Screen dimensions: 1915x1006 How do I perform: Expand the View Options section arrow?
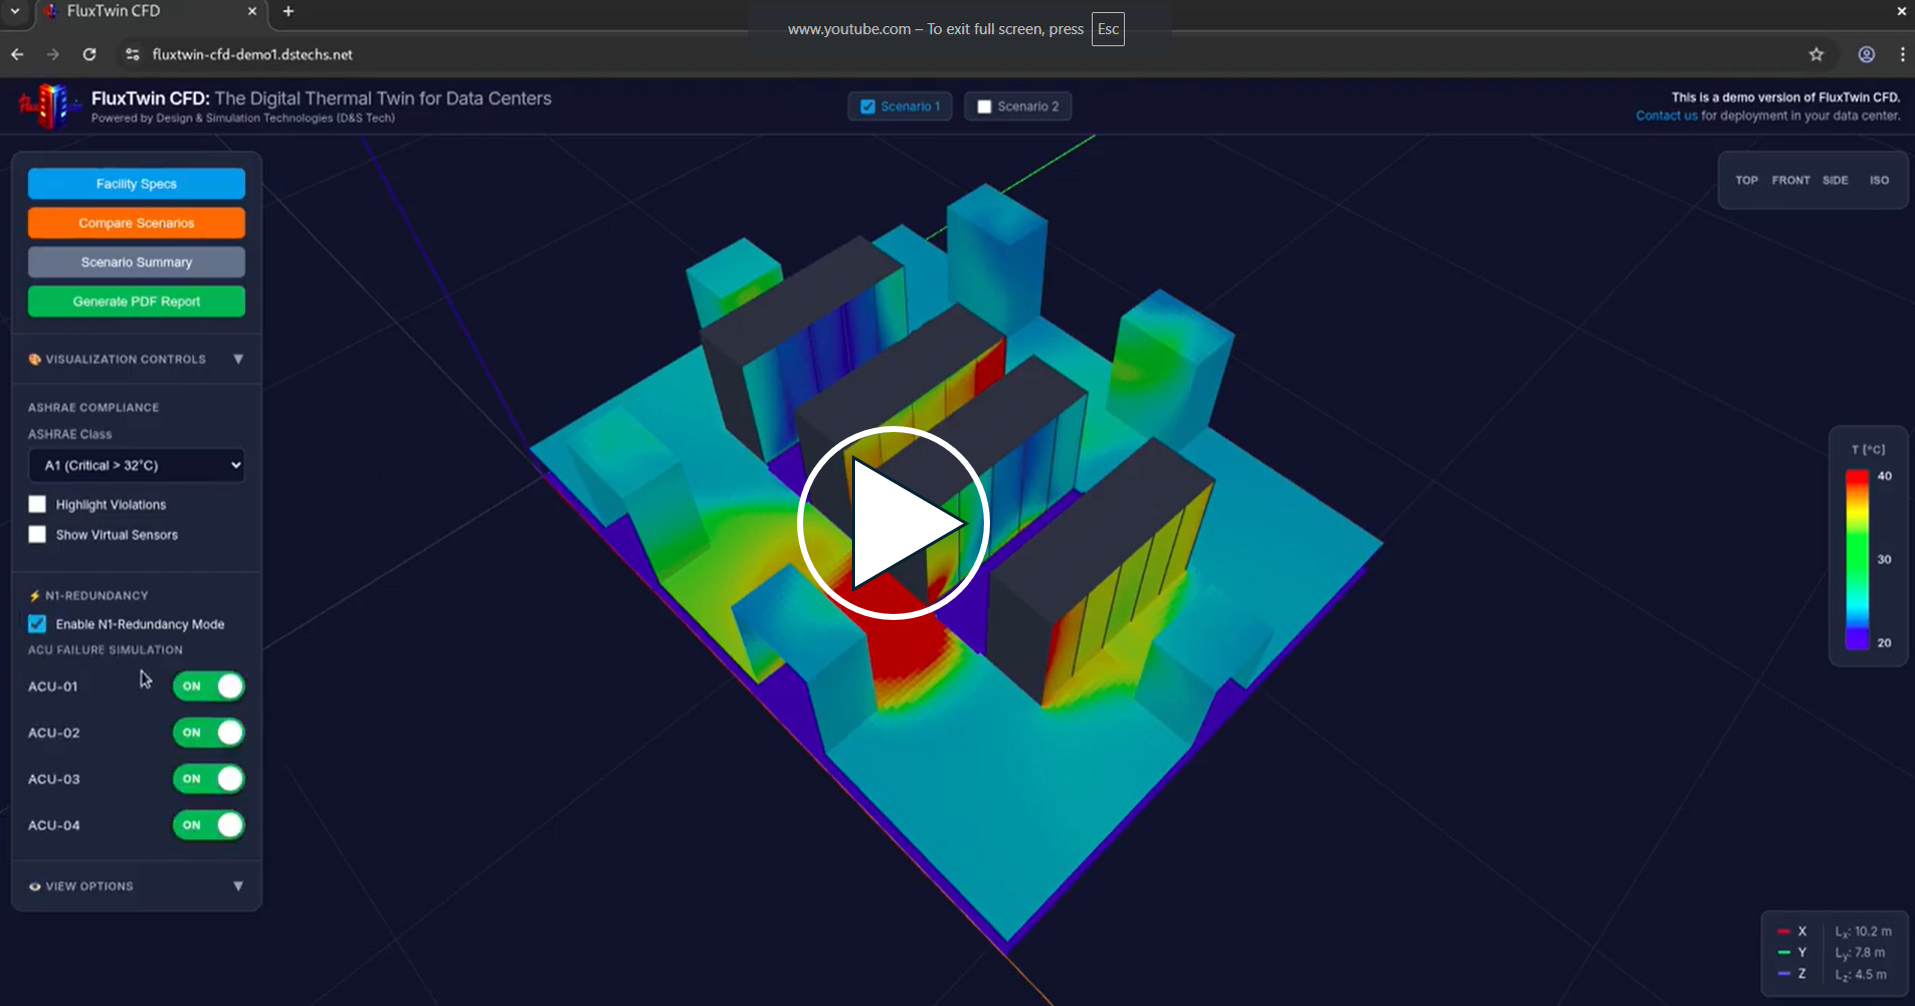(238, 886)
